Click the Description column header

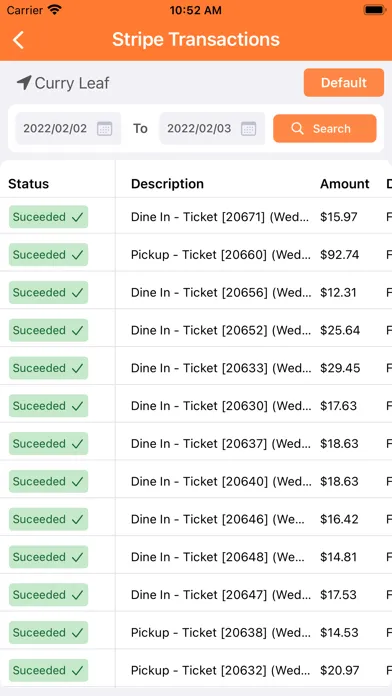(167, 184)
